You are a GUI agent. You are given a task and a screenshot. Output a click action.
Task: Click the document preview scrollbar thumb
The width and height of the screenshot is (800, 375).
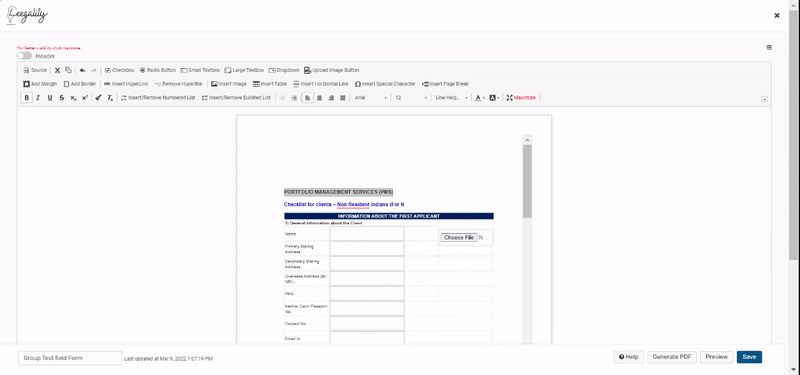(527, 181)
